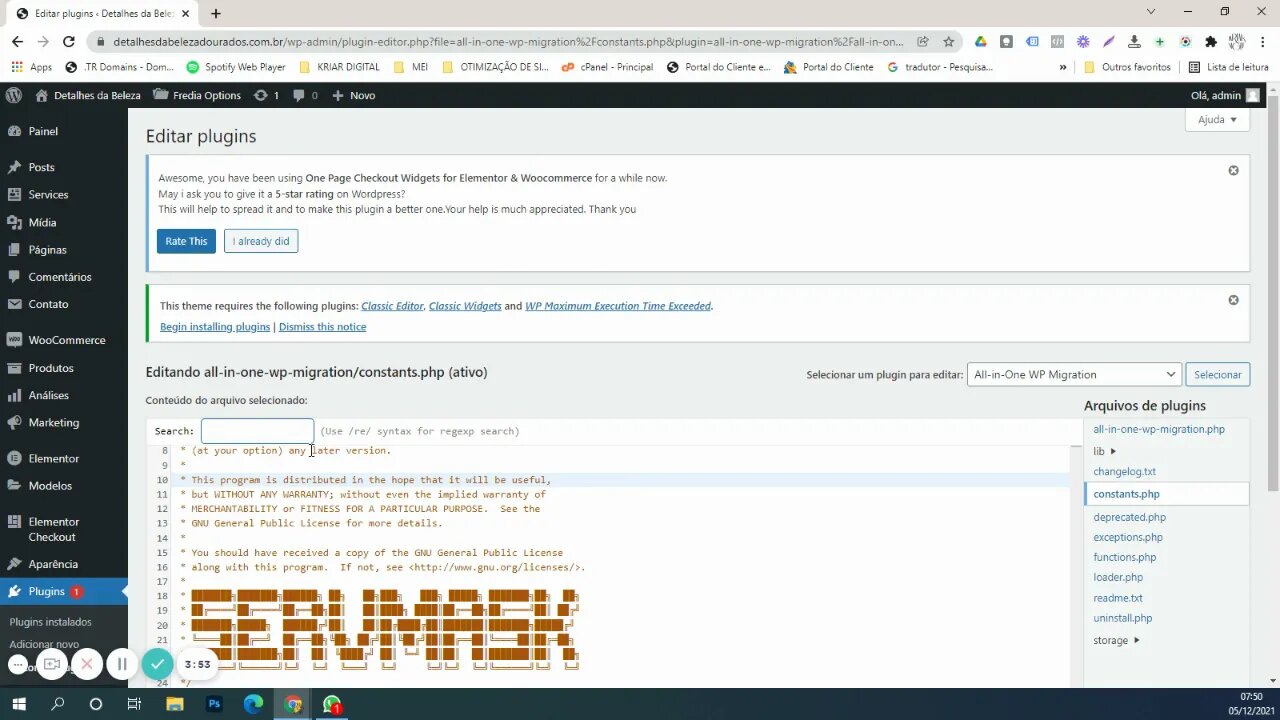Open the new browser tab plus button
The height and width of the screenshot is (720, 1280).
215,13
